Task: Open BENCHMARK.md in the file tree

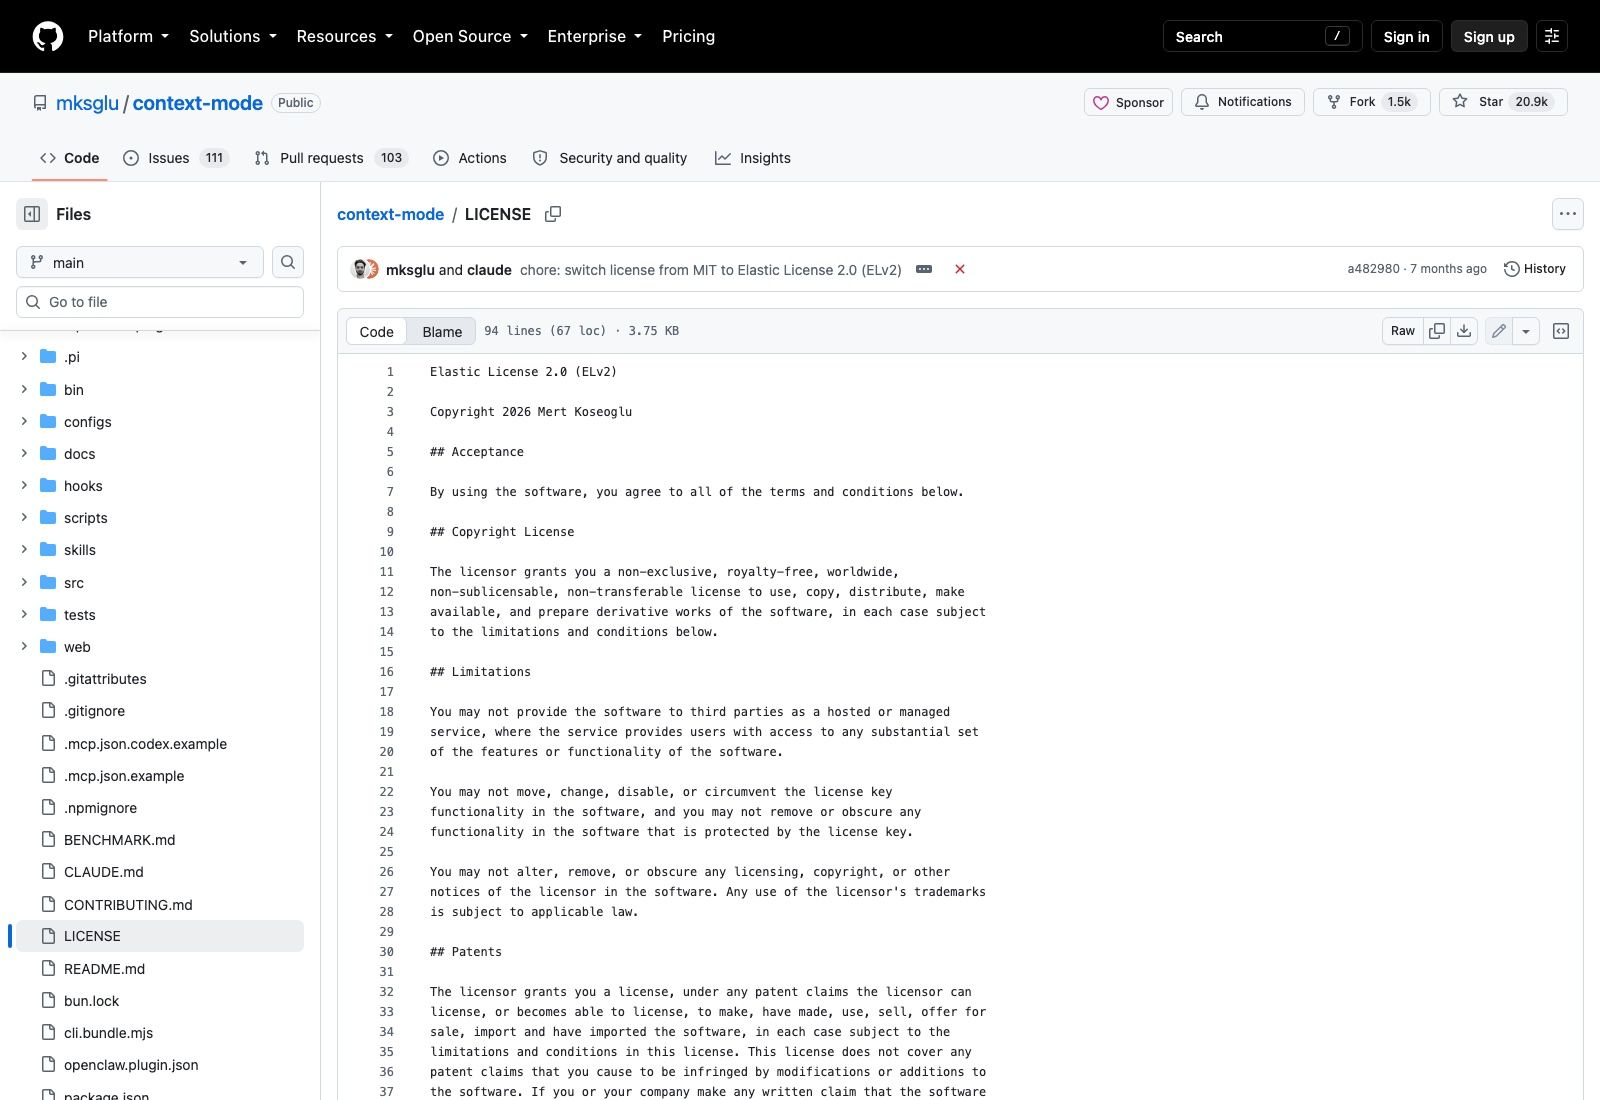Action: click(x=119, y=840)
